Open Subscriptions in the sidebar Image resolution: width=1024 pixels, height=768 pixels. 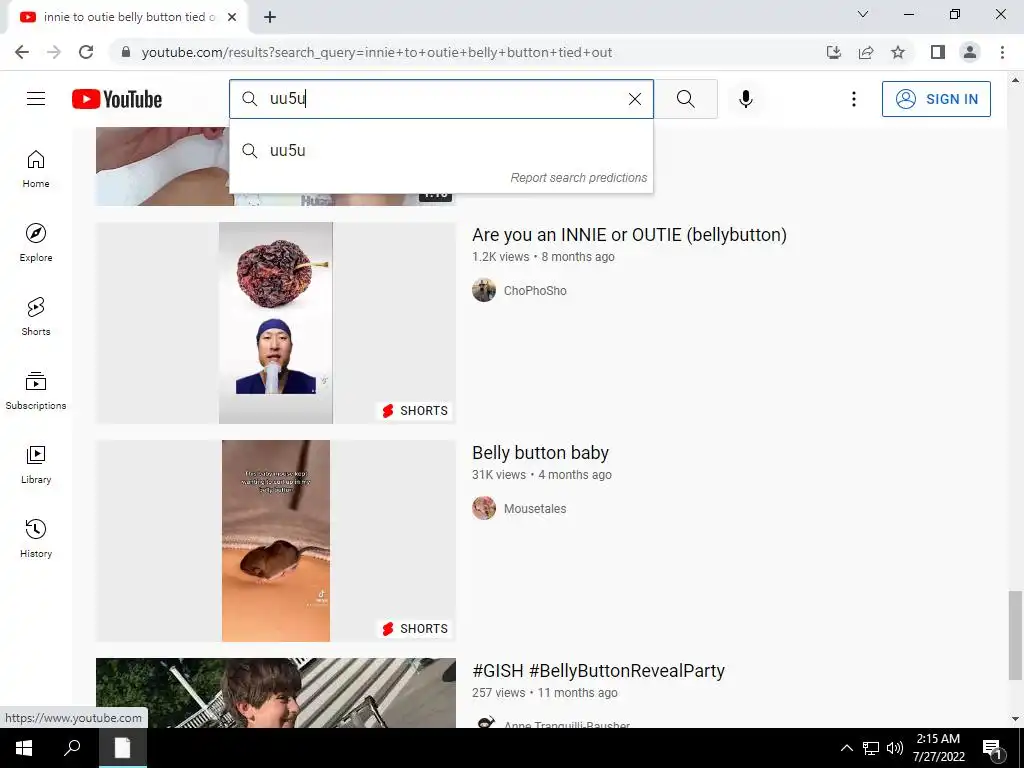click(x=36, y=391)
